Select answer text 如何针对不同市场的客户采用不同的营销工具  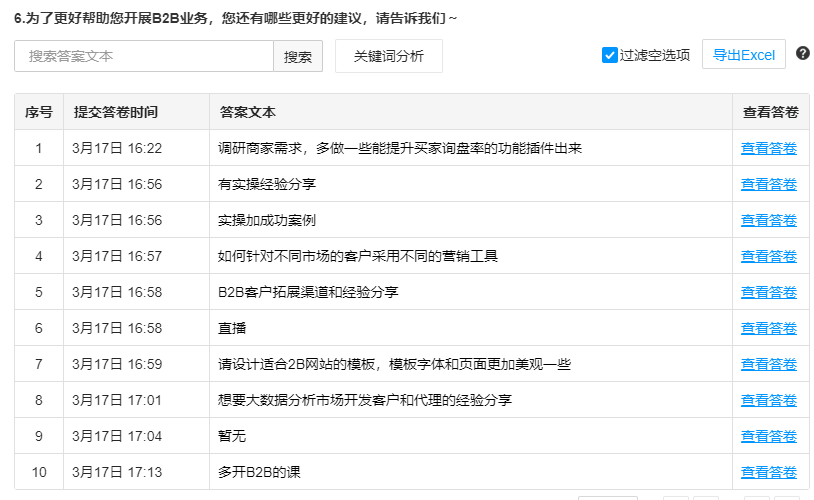coord(358,256)
